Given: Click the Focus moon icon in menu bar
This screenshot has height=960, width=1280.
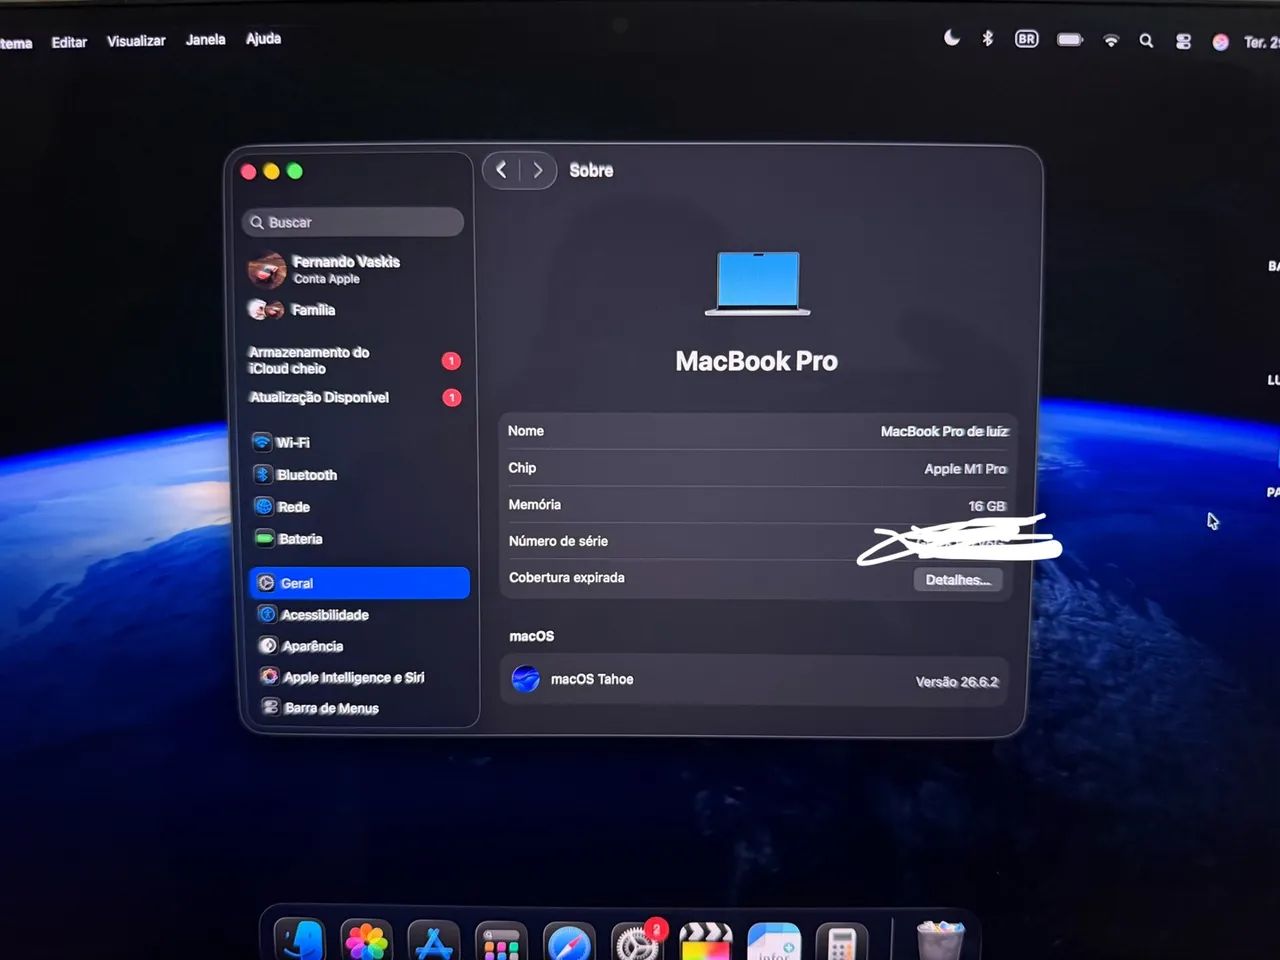Looking at the screenshot, I should tap(952, 38).
